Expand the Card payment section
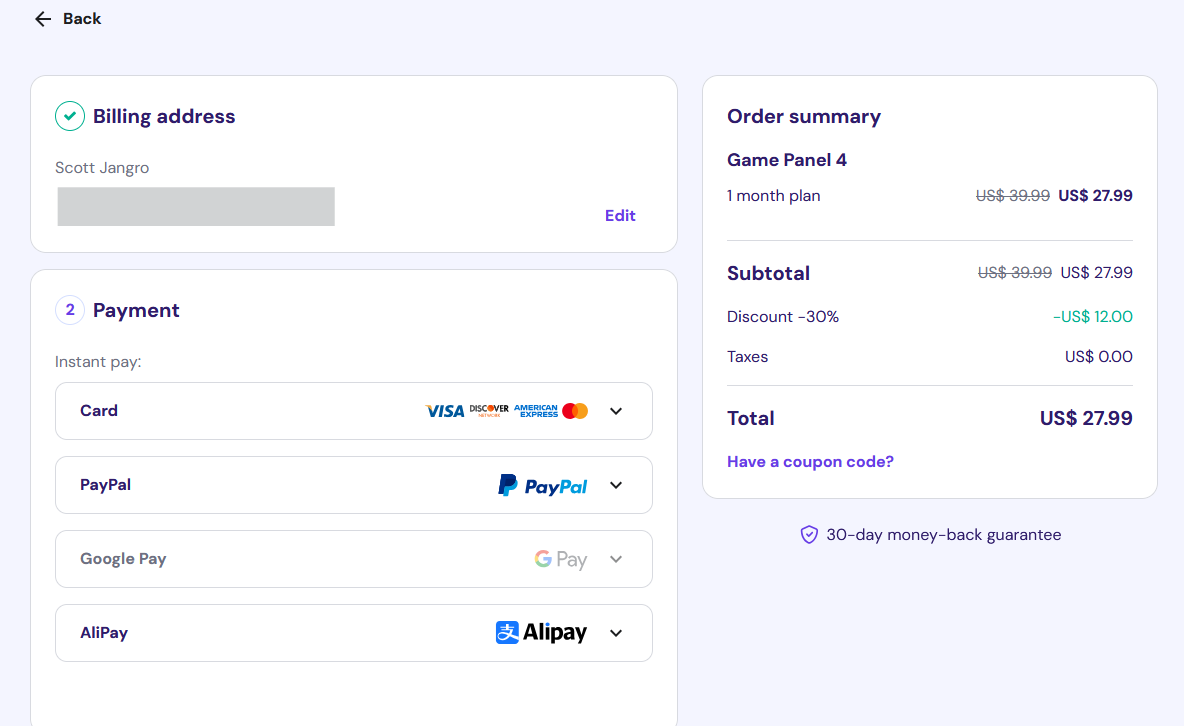The height and width of the screenshot is (726, 1184). [616, 410]
